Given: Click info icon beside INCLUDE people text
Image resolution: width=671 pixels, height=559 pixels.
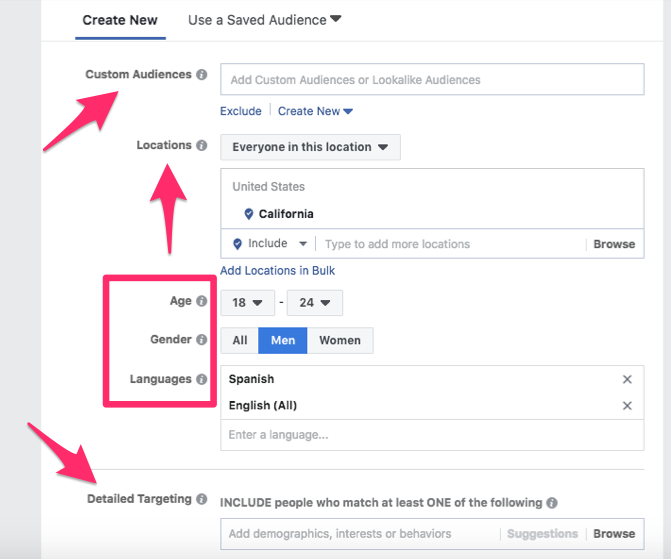Looking at the screenshot, I should click(x=552, y=503).
